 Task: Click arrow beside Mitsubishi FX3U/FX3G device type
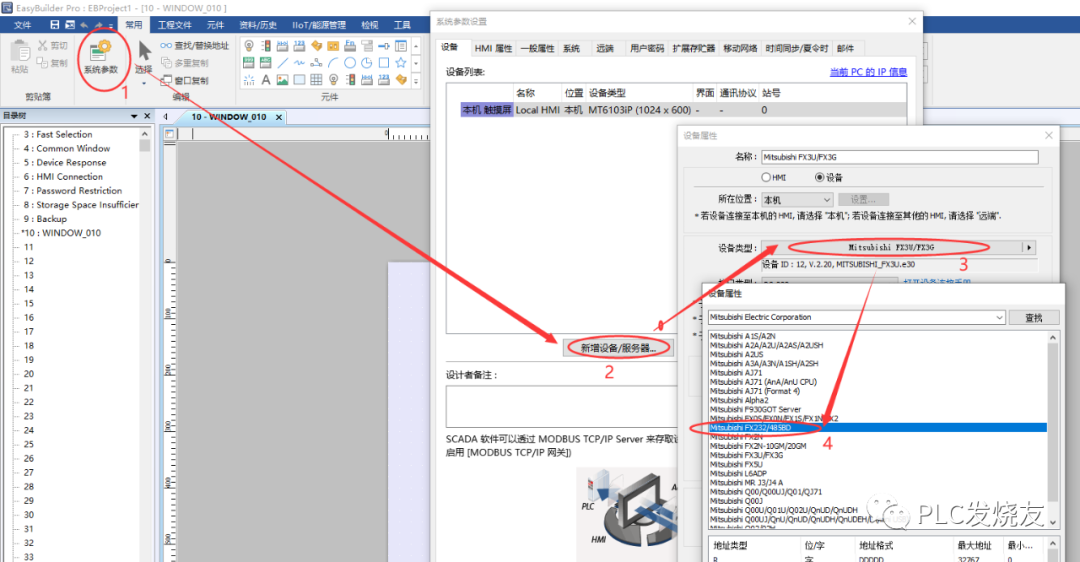(x=1028, y=247)
